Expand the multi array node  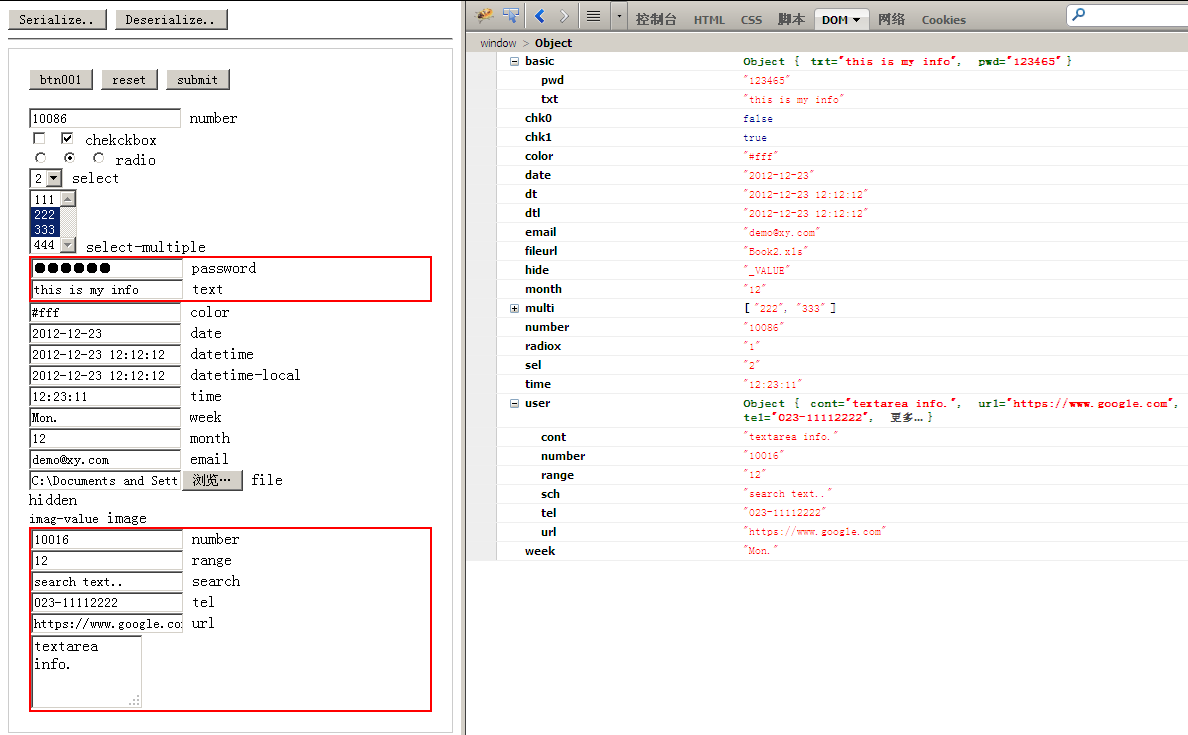(x=515, y=308)
